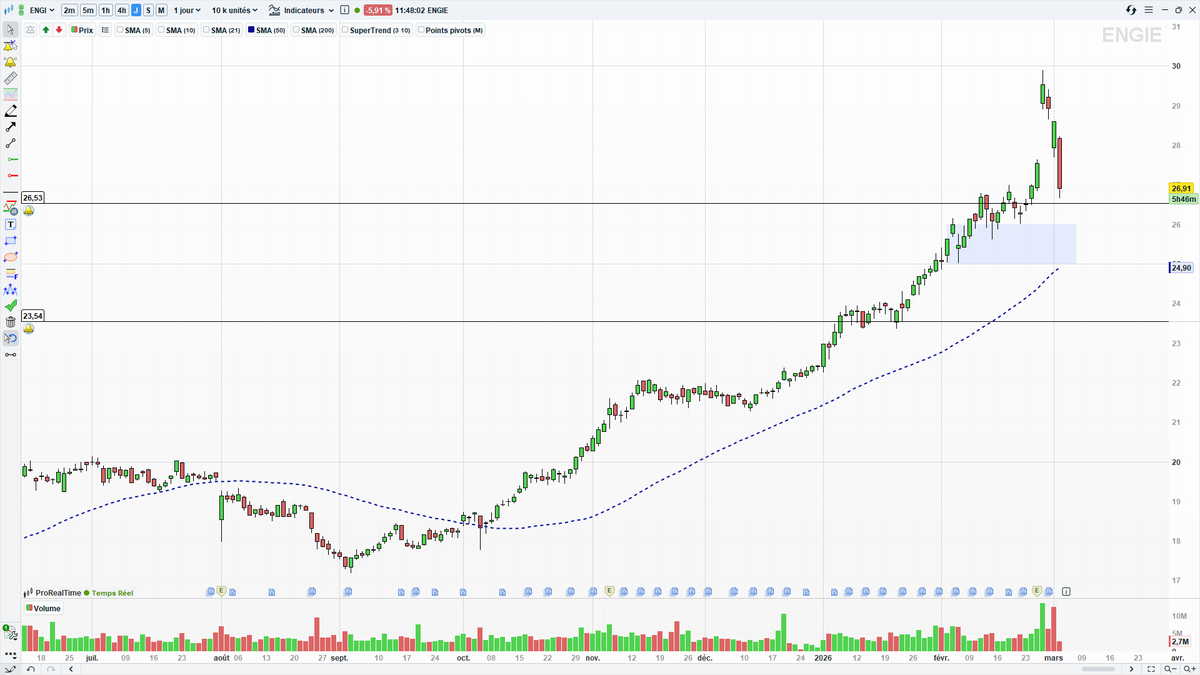Click the zoom out magnifier bottom right
1200x675 pixels.
click(1170, 669)
